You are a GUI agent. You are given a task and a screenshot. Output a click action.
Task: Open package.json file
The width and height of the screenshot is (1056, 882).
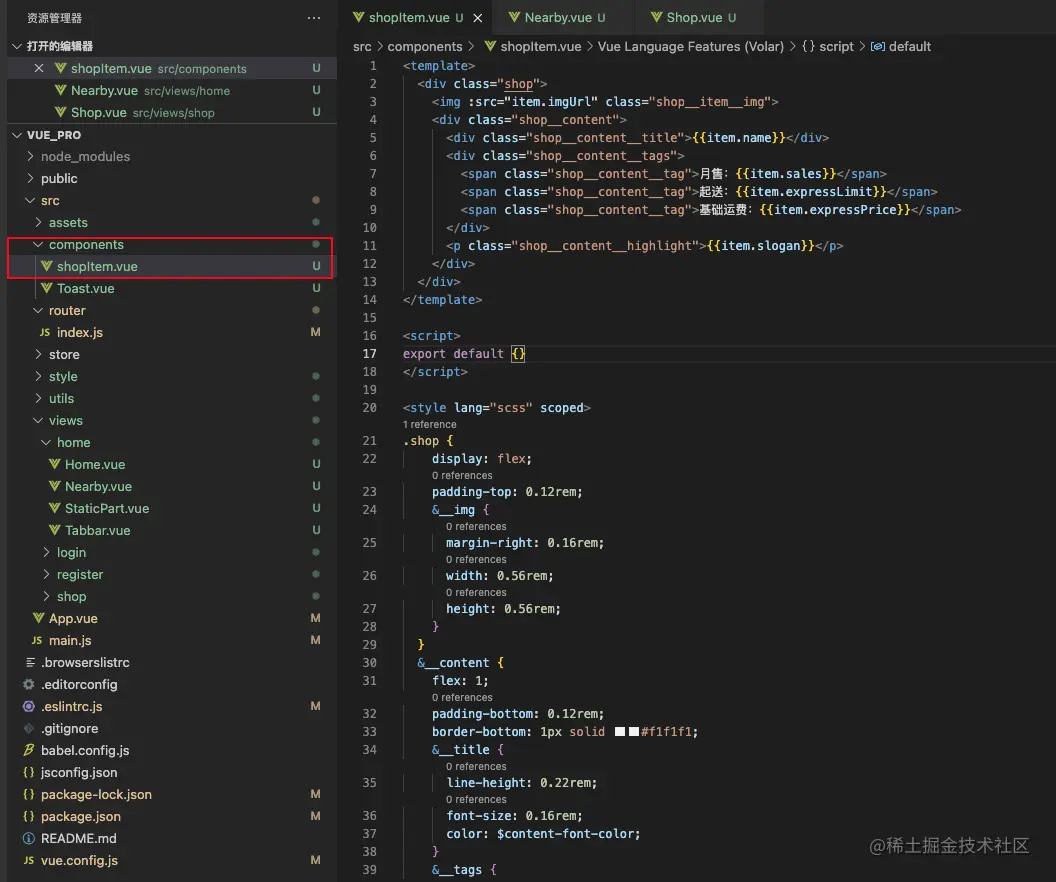point(172,816)
